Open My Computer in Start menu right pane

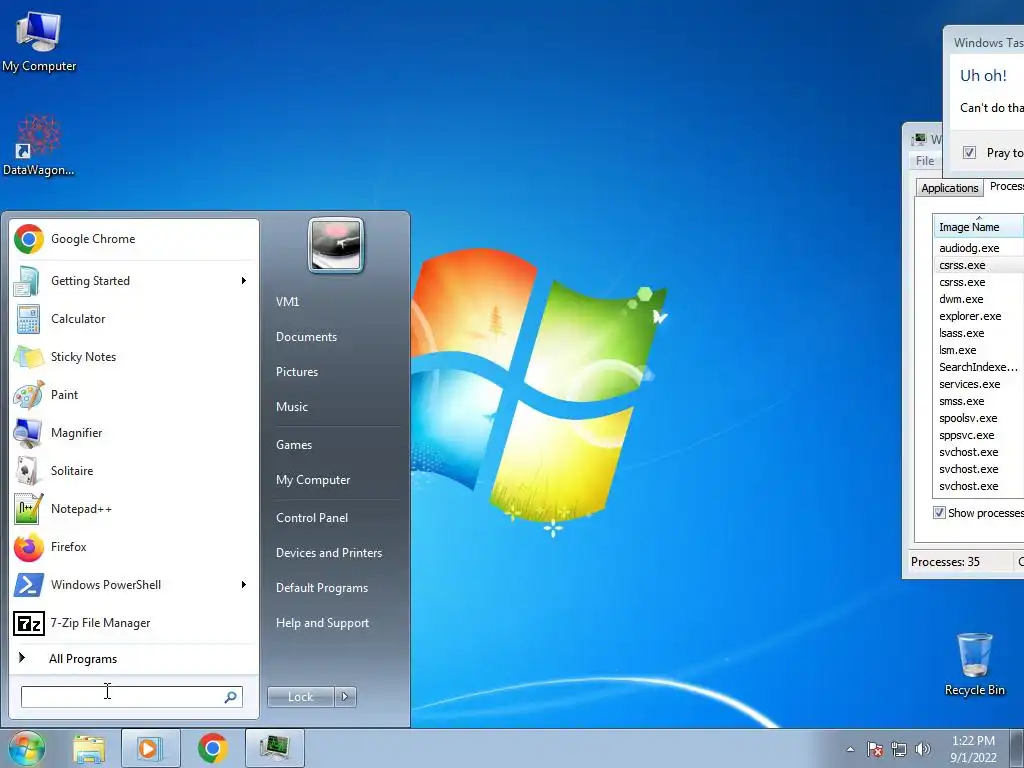point(313,480)
